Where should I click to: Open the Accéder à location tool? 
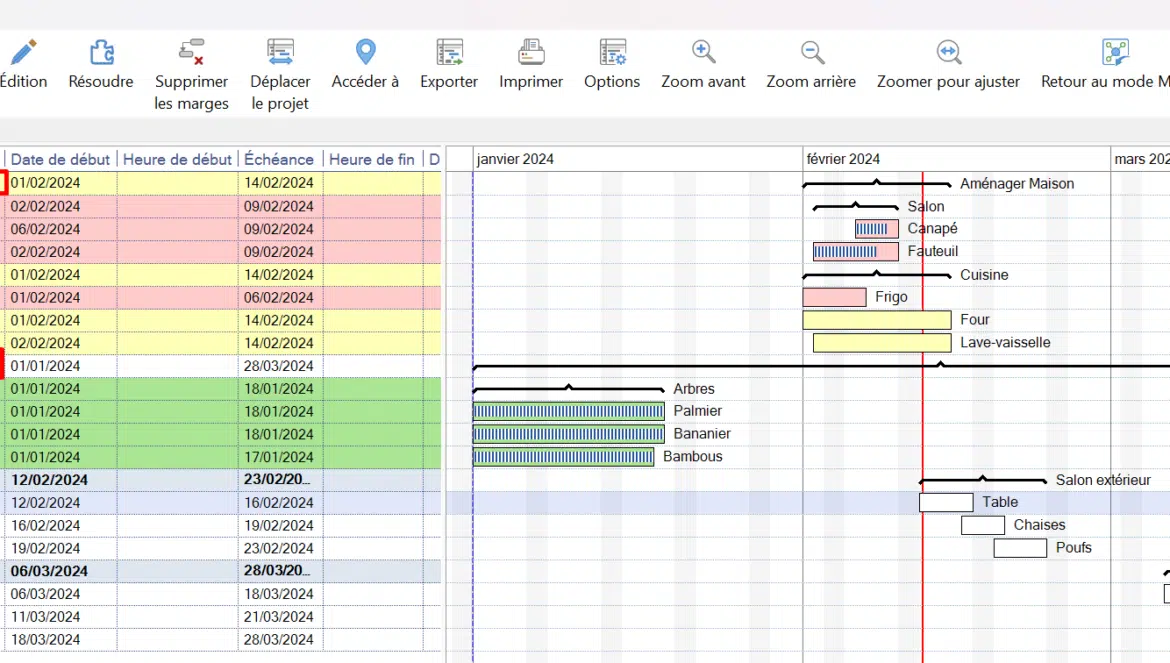pos(366,53)
